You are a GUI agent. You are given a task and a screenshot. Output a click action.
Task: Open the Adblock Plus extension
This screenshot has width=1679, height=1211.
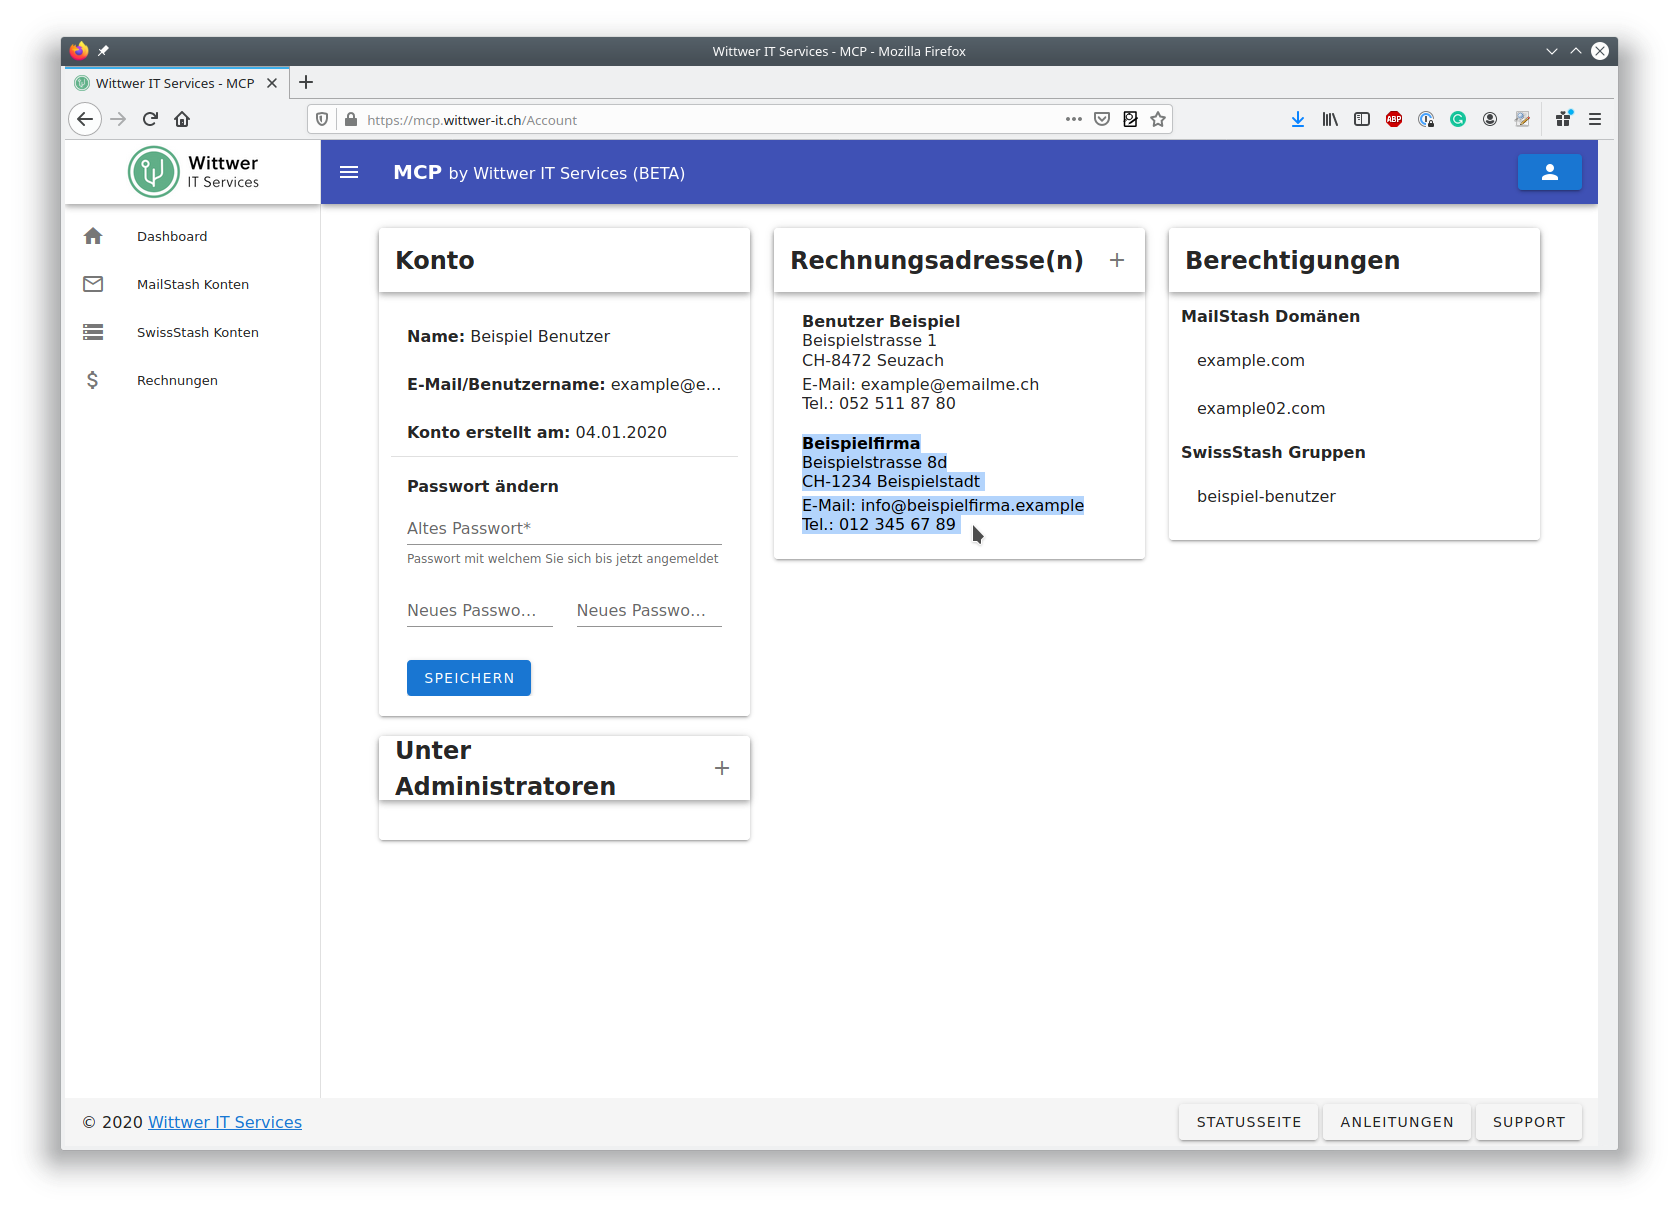(1394, 119)
